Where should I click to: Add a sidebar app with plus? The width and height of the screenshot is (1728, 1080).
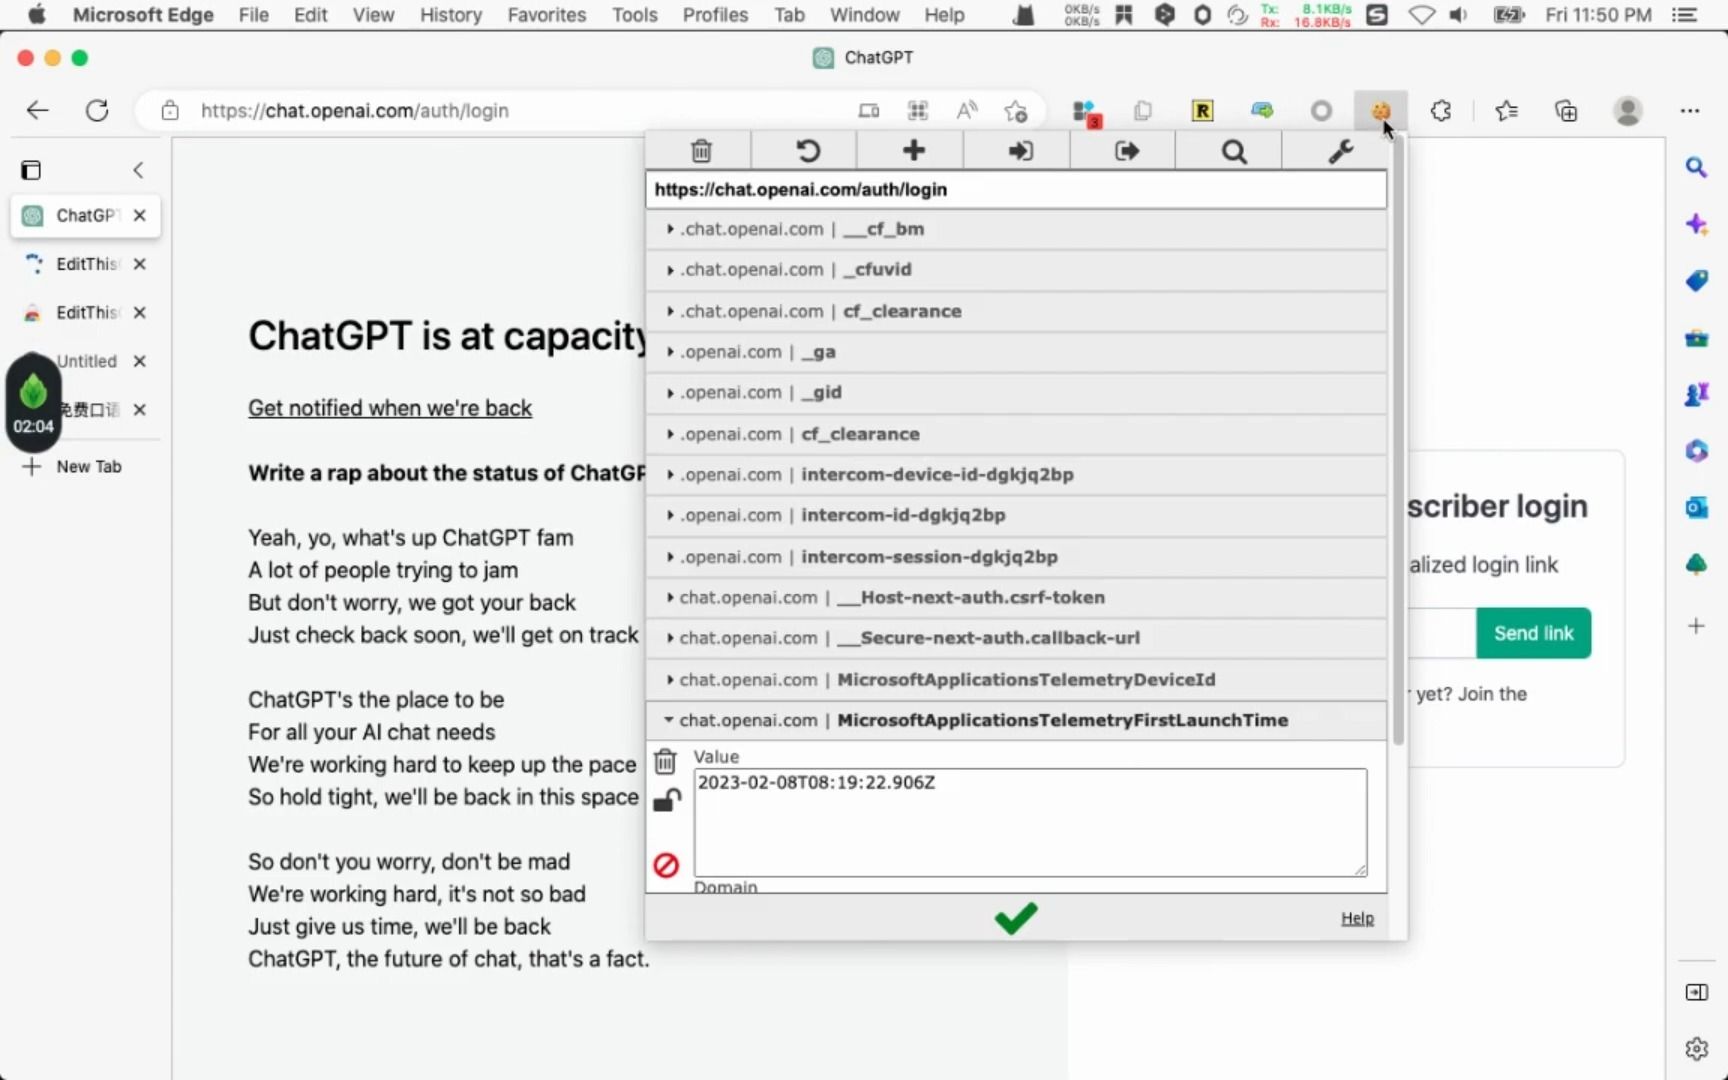click(1696, 626)
